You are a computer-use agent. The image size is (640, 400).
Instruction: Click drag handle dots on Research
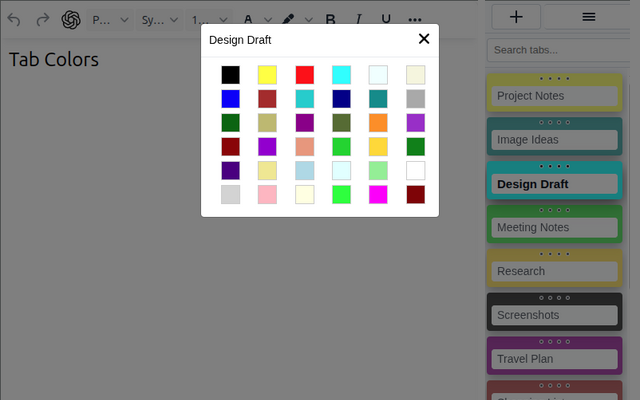pos(554,254)
